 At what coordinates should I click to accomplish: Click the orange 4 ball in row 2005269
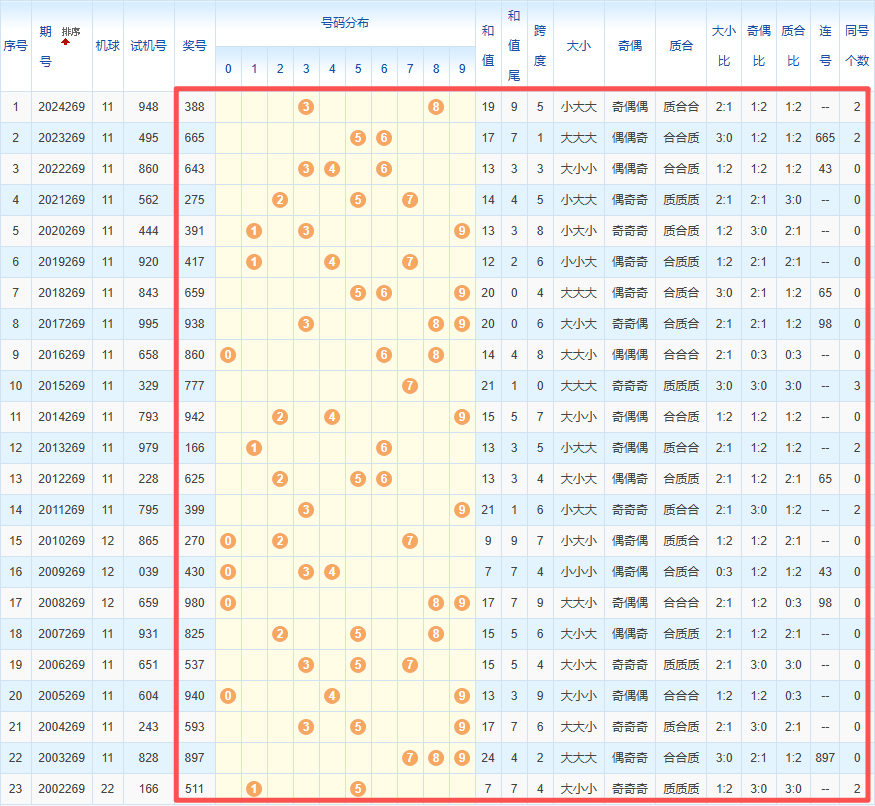[x=332, y=696]
